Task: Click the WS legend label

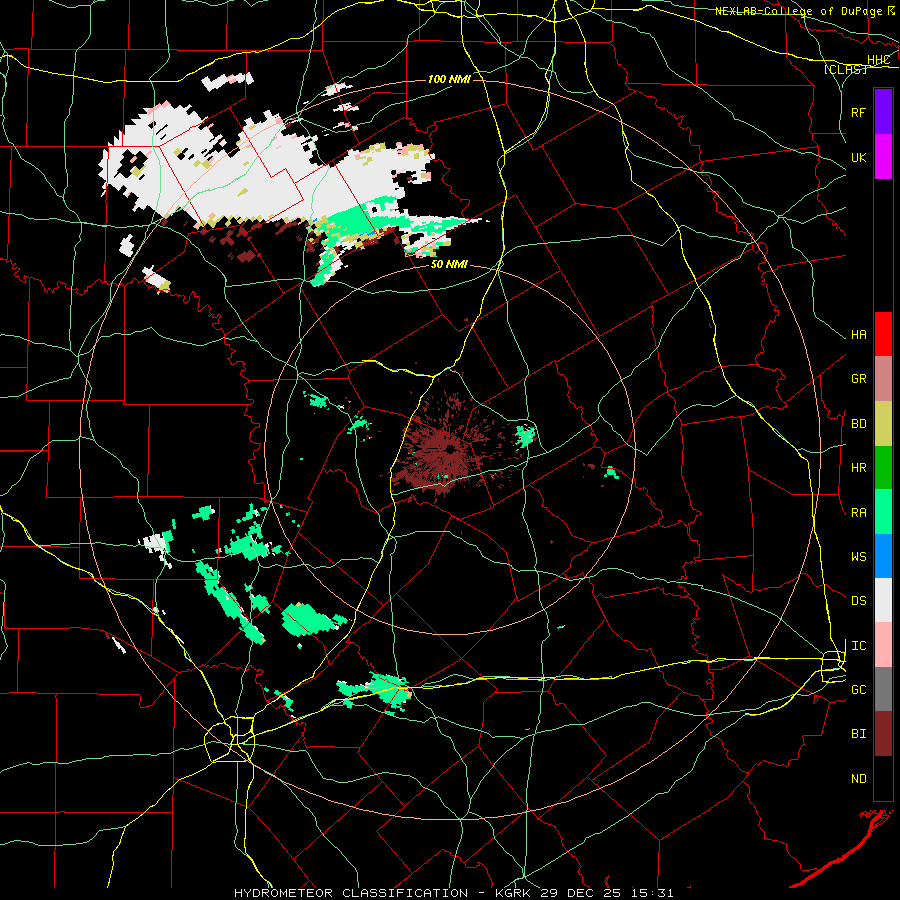Action: pyautogui.click(x=858, y=557)
